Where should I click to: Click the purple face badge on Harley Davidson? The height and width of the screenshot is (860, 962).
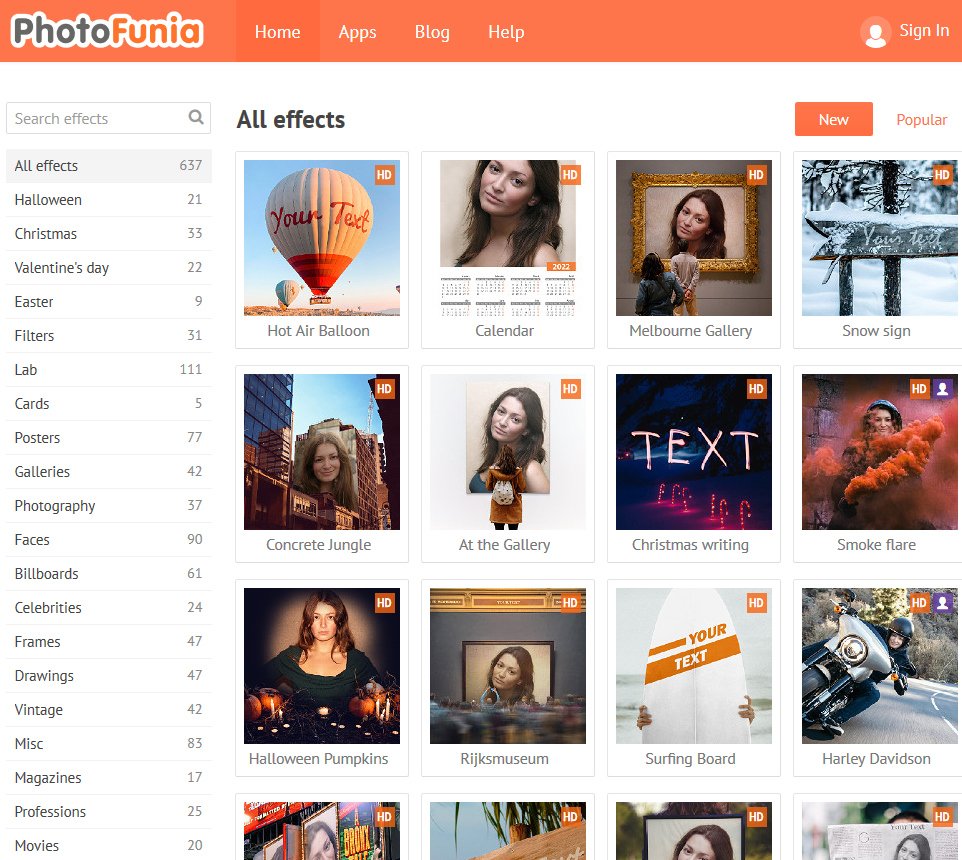tap(942, 603)
